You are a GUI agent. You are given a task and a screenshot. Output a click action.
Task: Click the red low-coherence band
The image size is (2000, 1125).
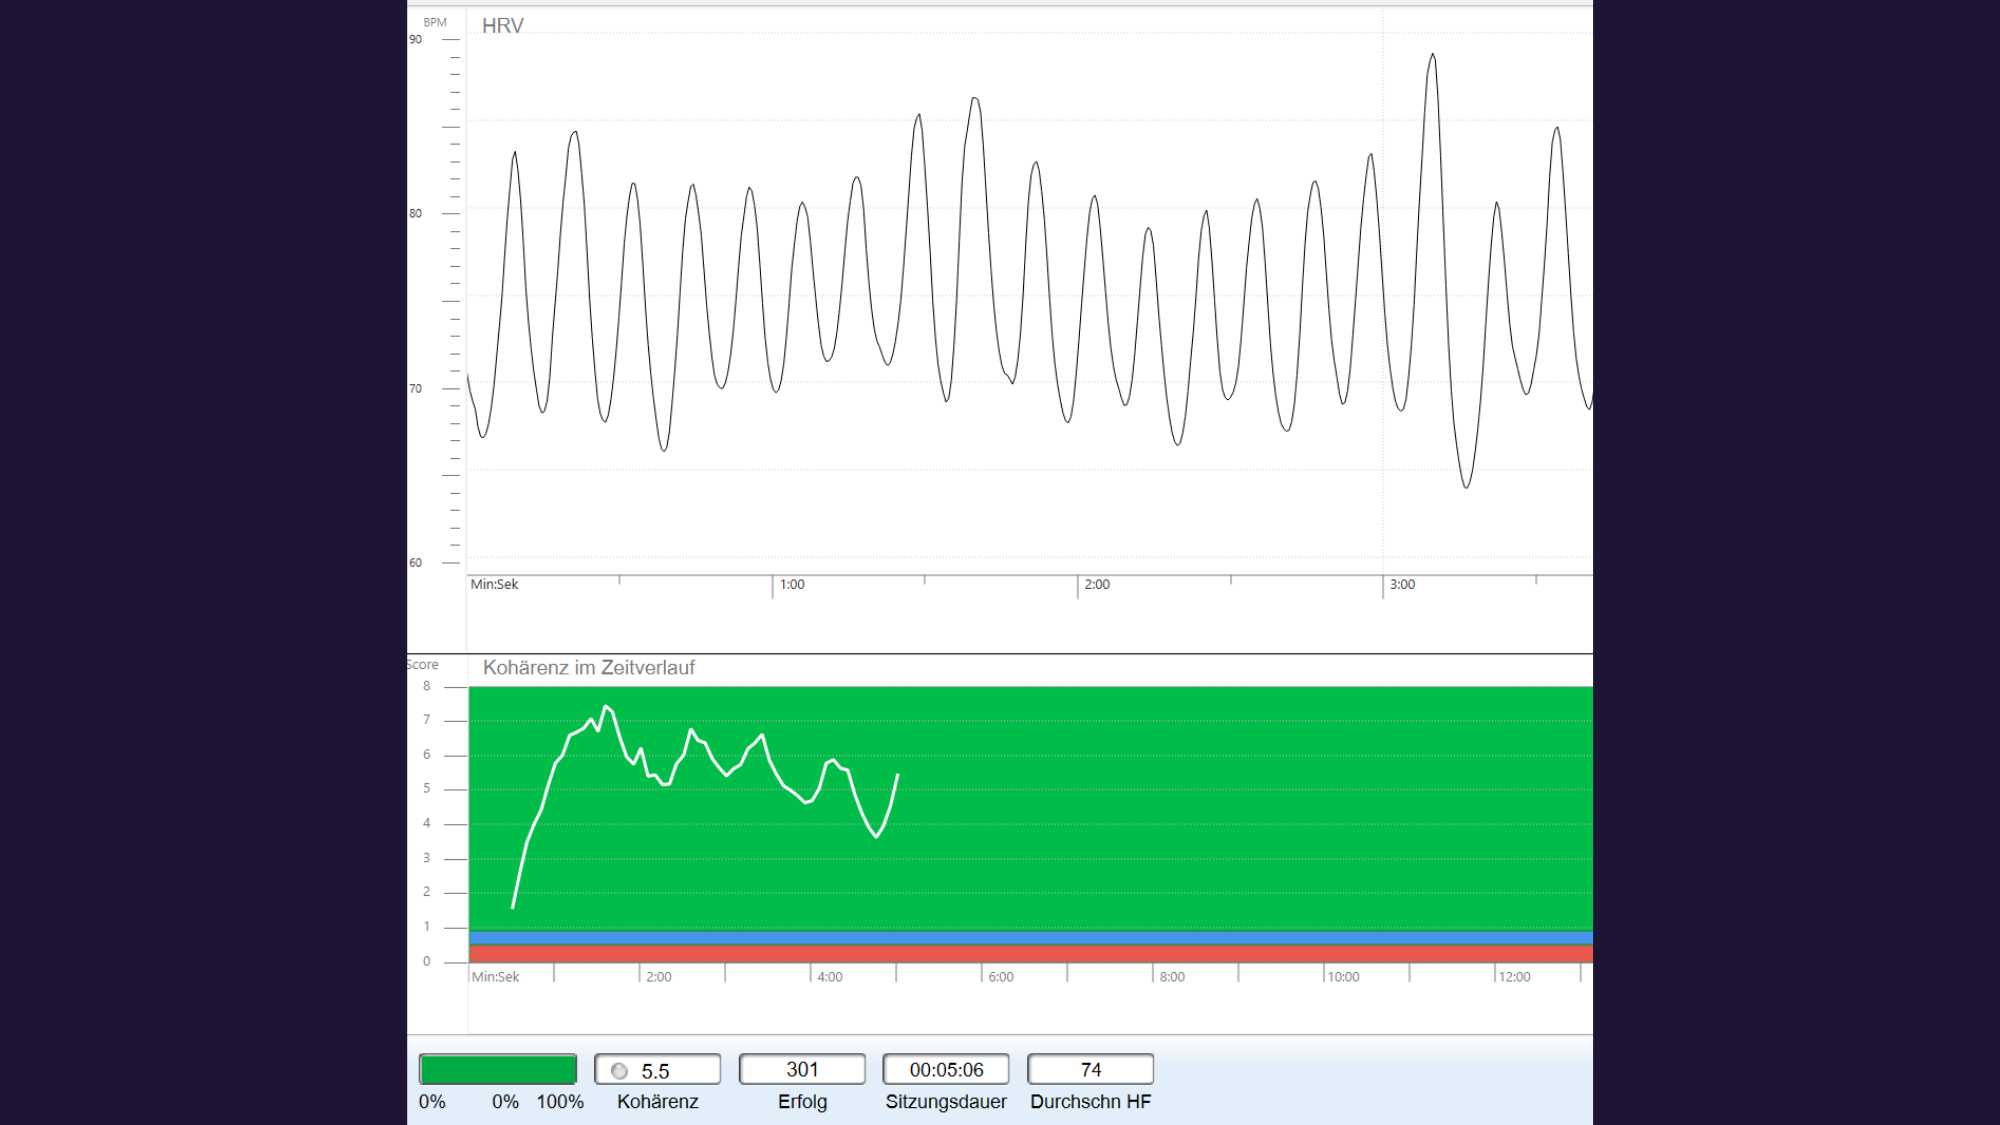(x=1030, y=954)
